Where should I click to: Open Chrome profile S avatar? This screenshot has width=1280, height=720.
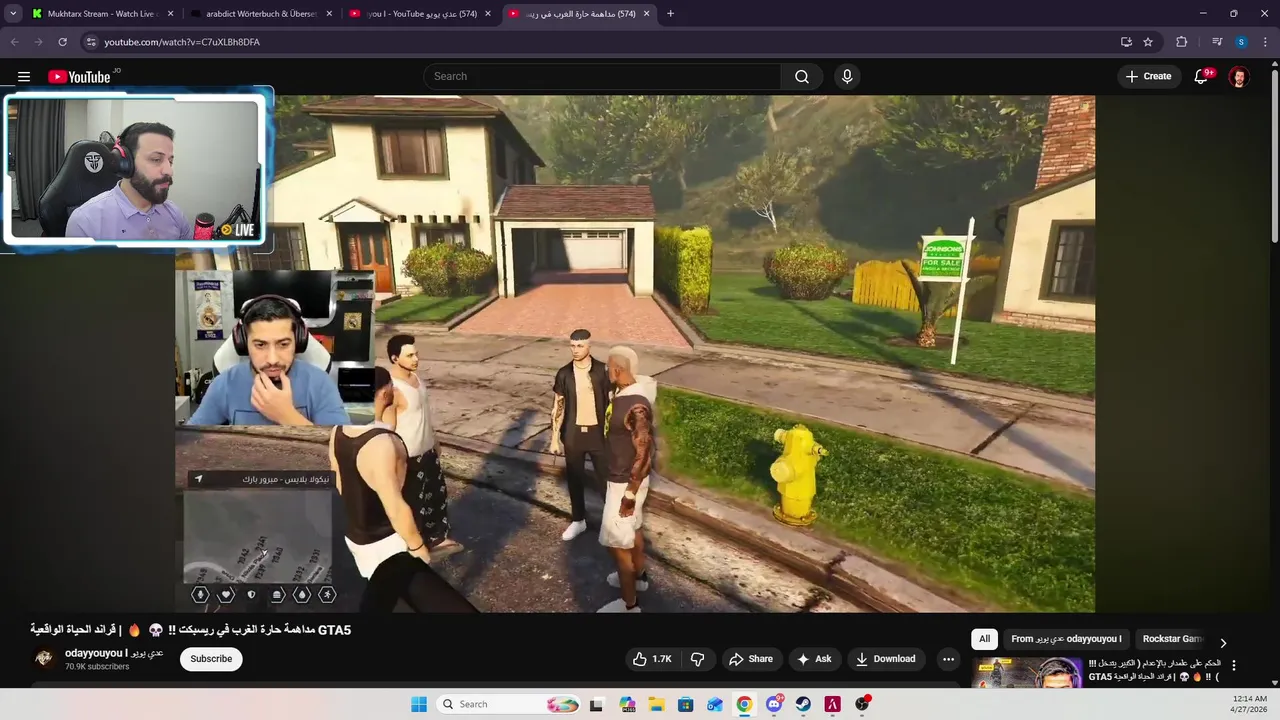[x=1241, y=42]
